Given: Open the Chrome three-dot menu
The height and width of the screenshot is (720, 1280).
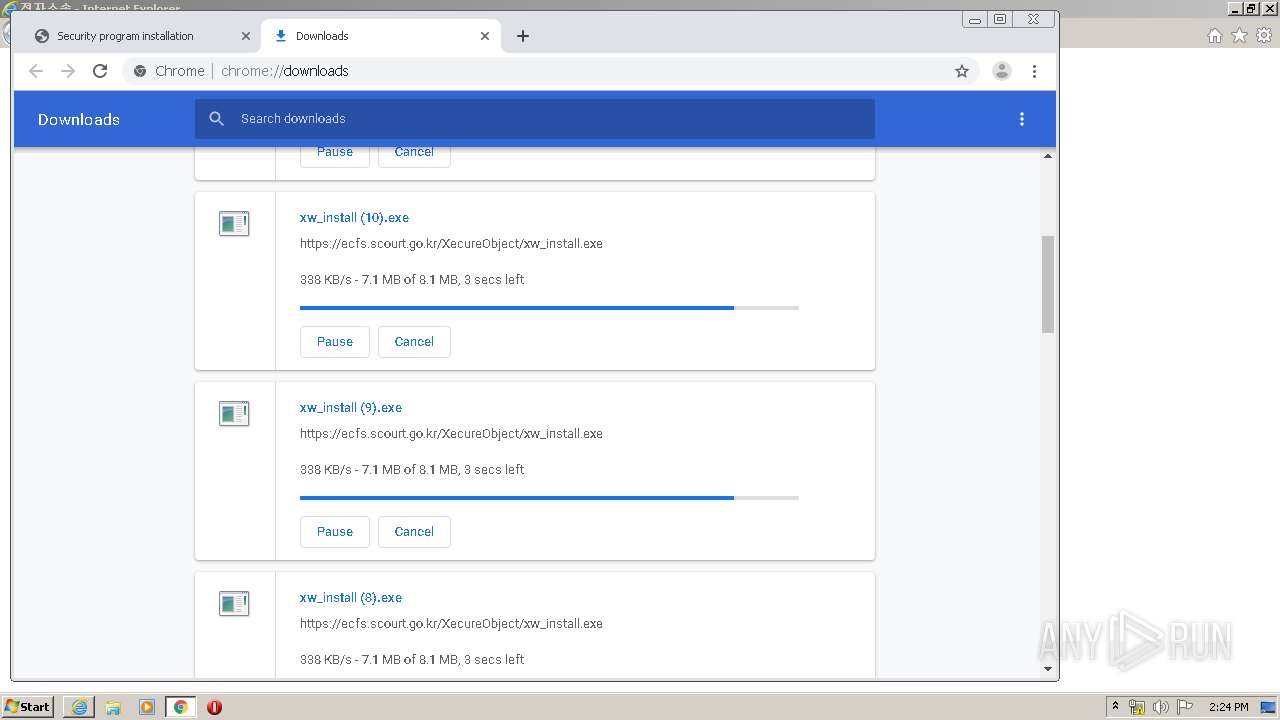Looking at the screenshot, I should pos(1034,71).
